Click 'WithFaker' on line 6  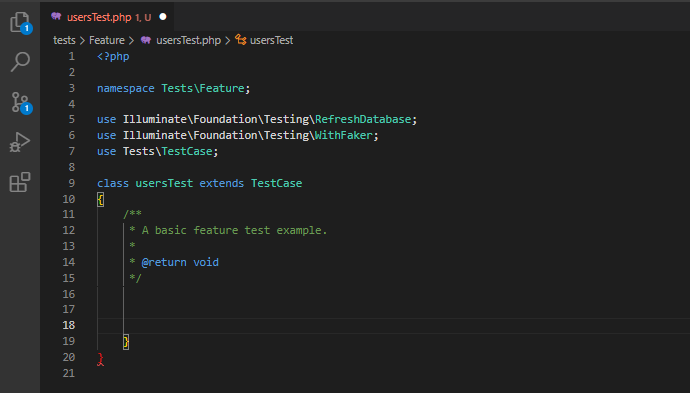coord(344,135)
